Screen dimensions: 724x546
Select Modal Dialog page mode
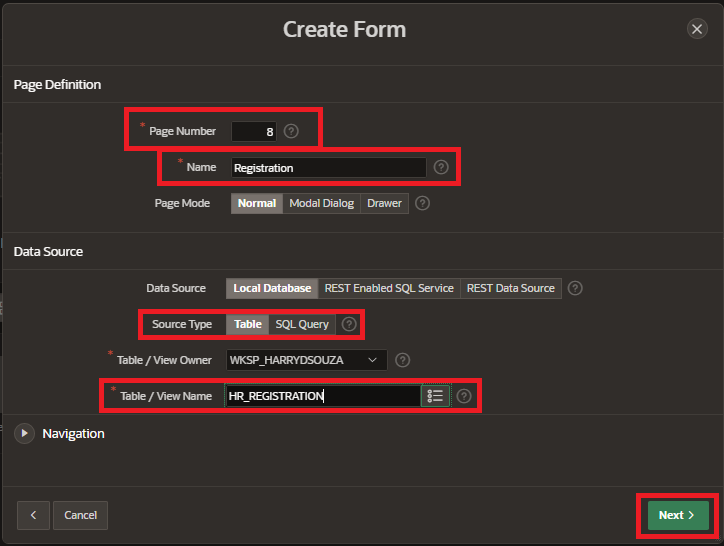point(321,203)
